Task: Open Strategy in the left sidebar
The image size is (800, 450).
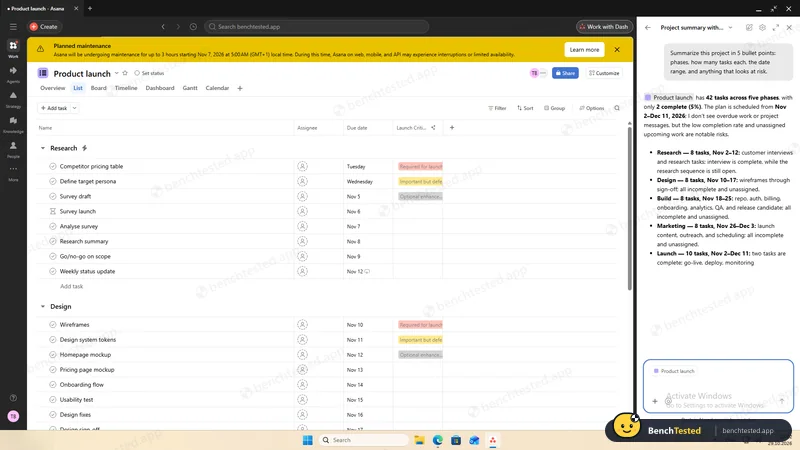Action: [13, 98]
